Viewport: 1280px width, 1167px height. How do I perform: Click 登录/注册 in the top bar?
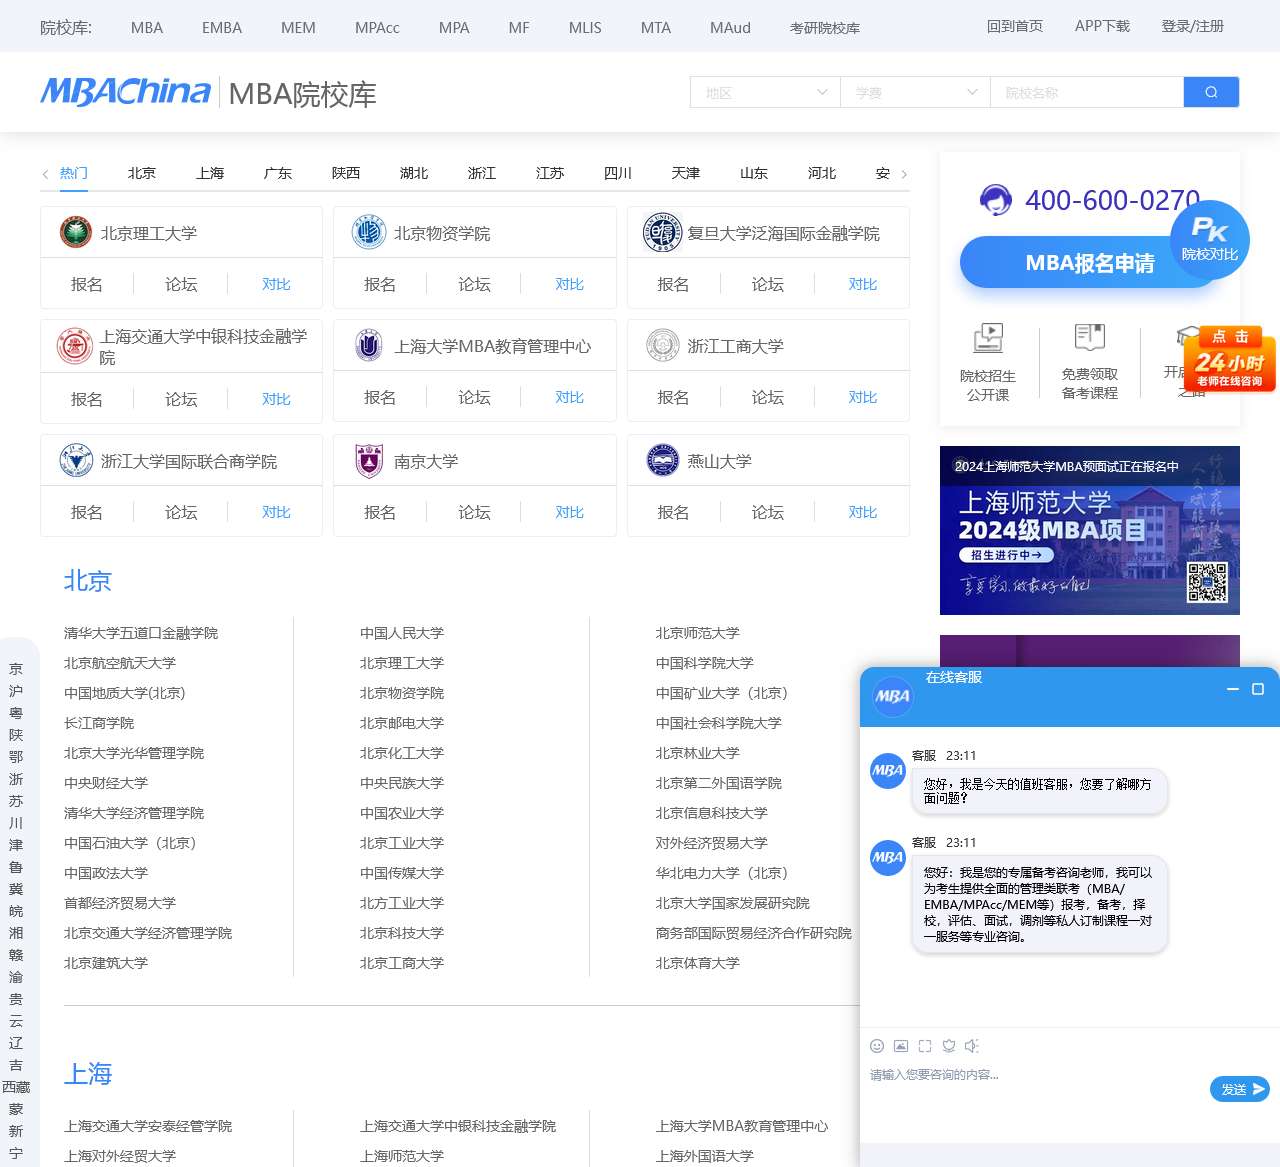1192,26
